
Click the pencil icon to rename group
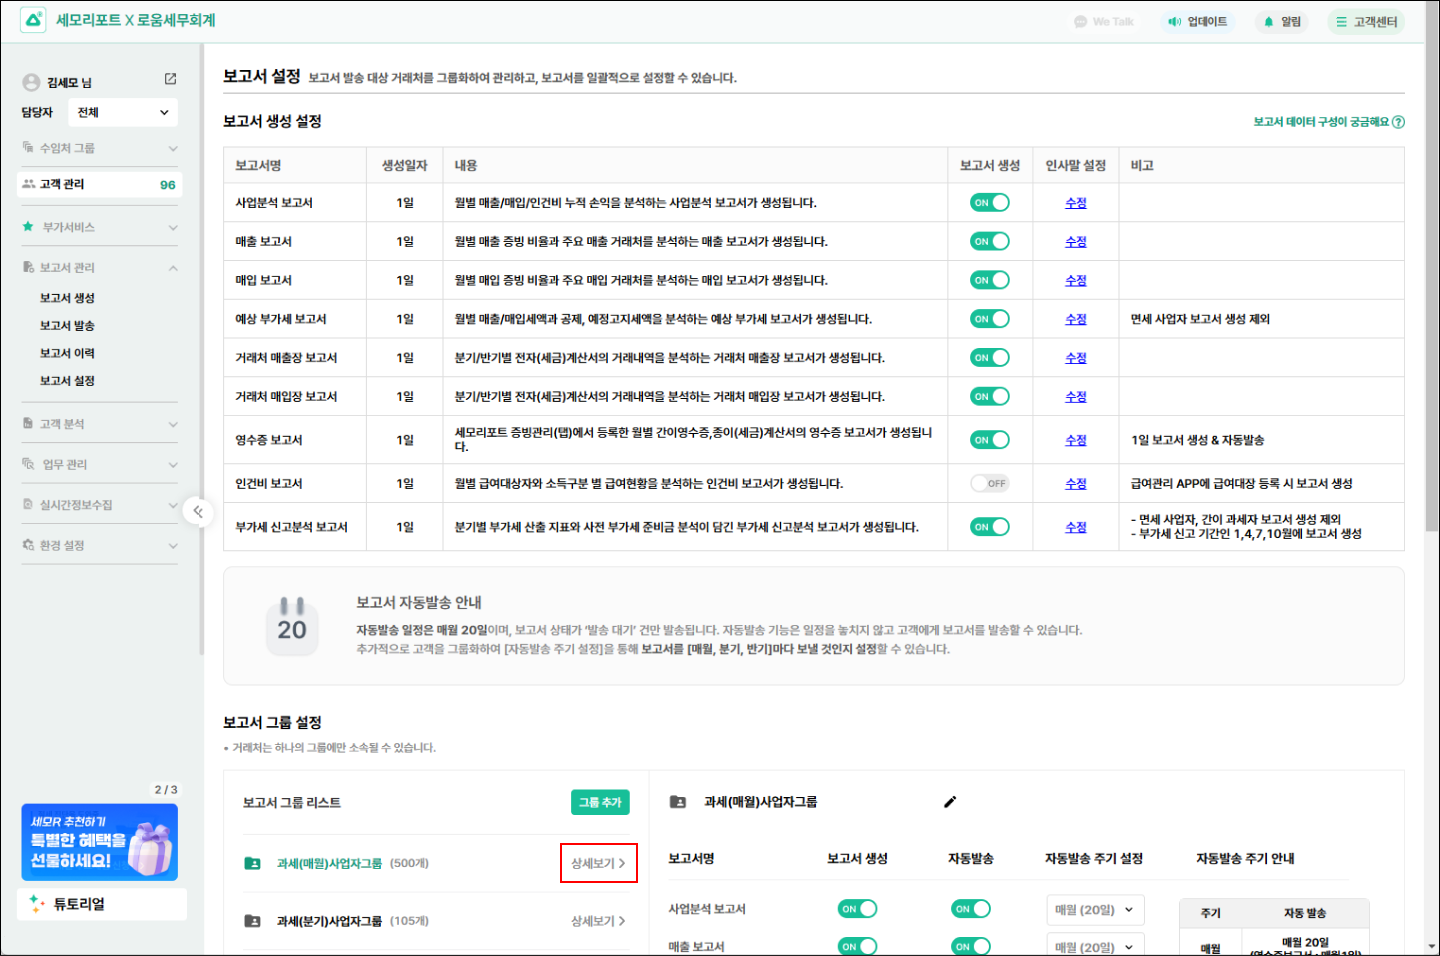point(950,802)
